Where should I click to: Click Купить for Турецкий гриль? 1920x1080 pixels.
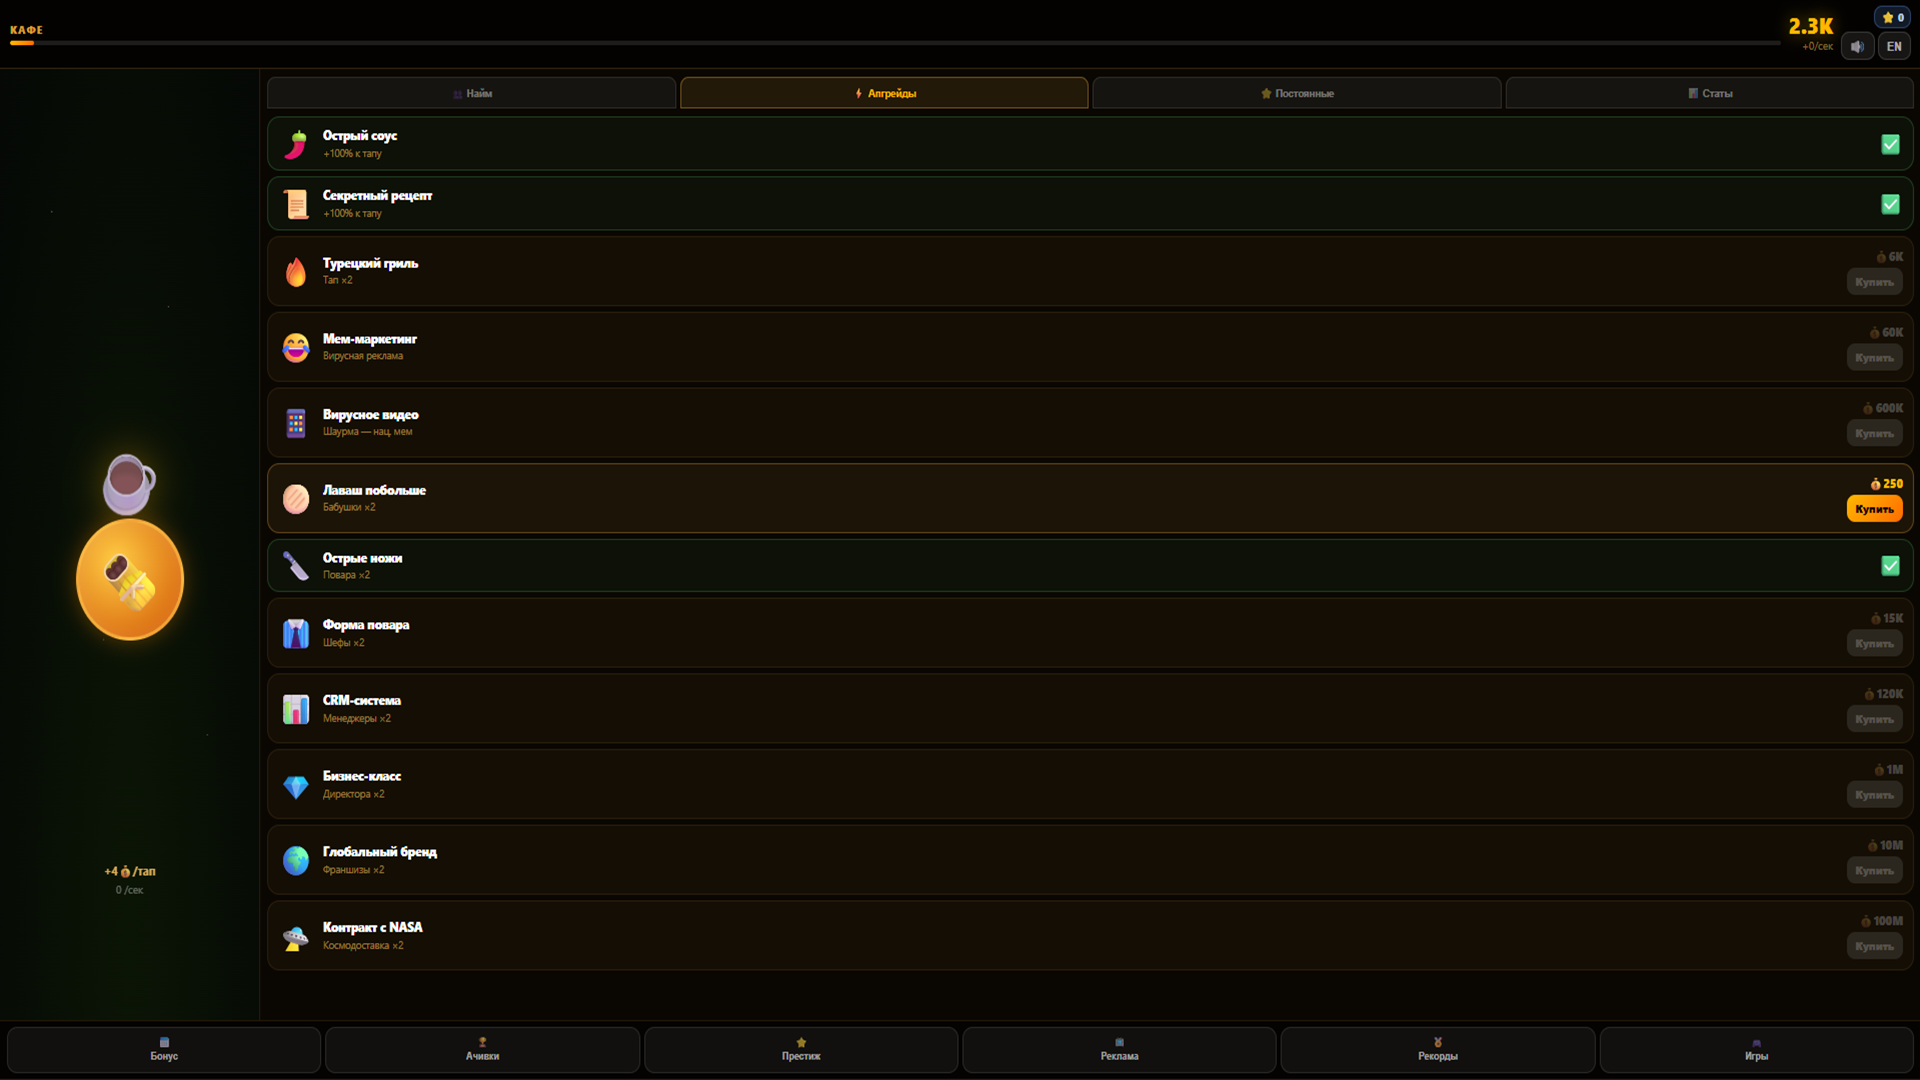tap(1874, 282)
